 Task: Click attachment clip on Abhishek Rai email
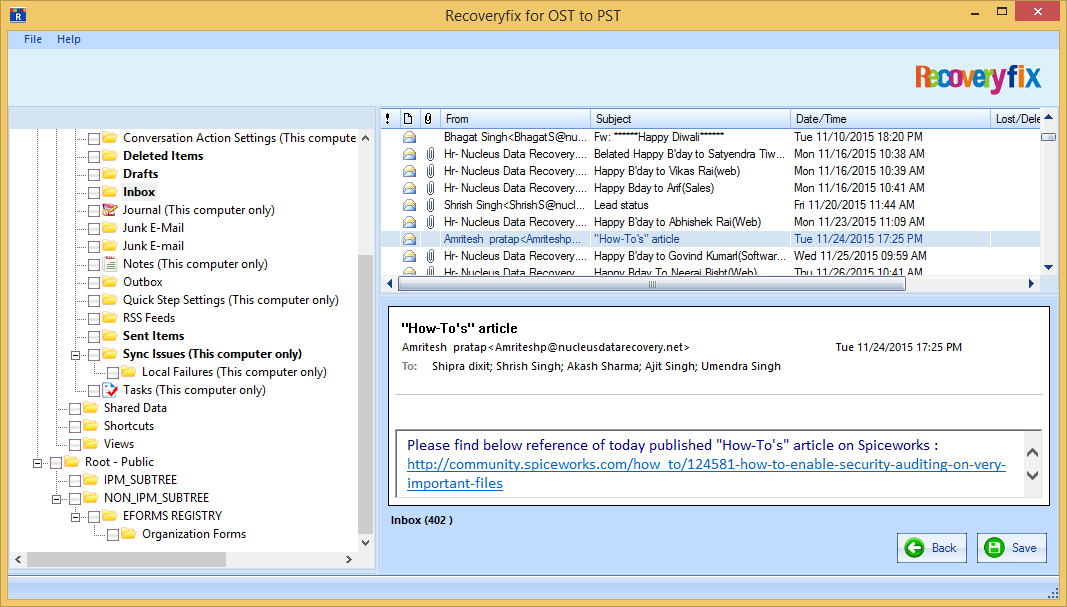click(430, 222)
